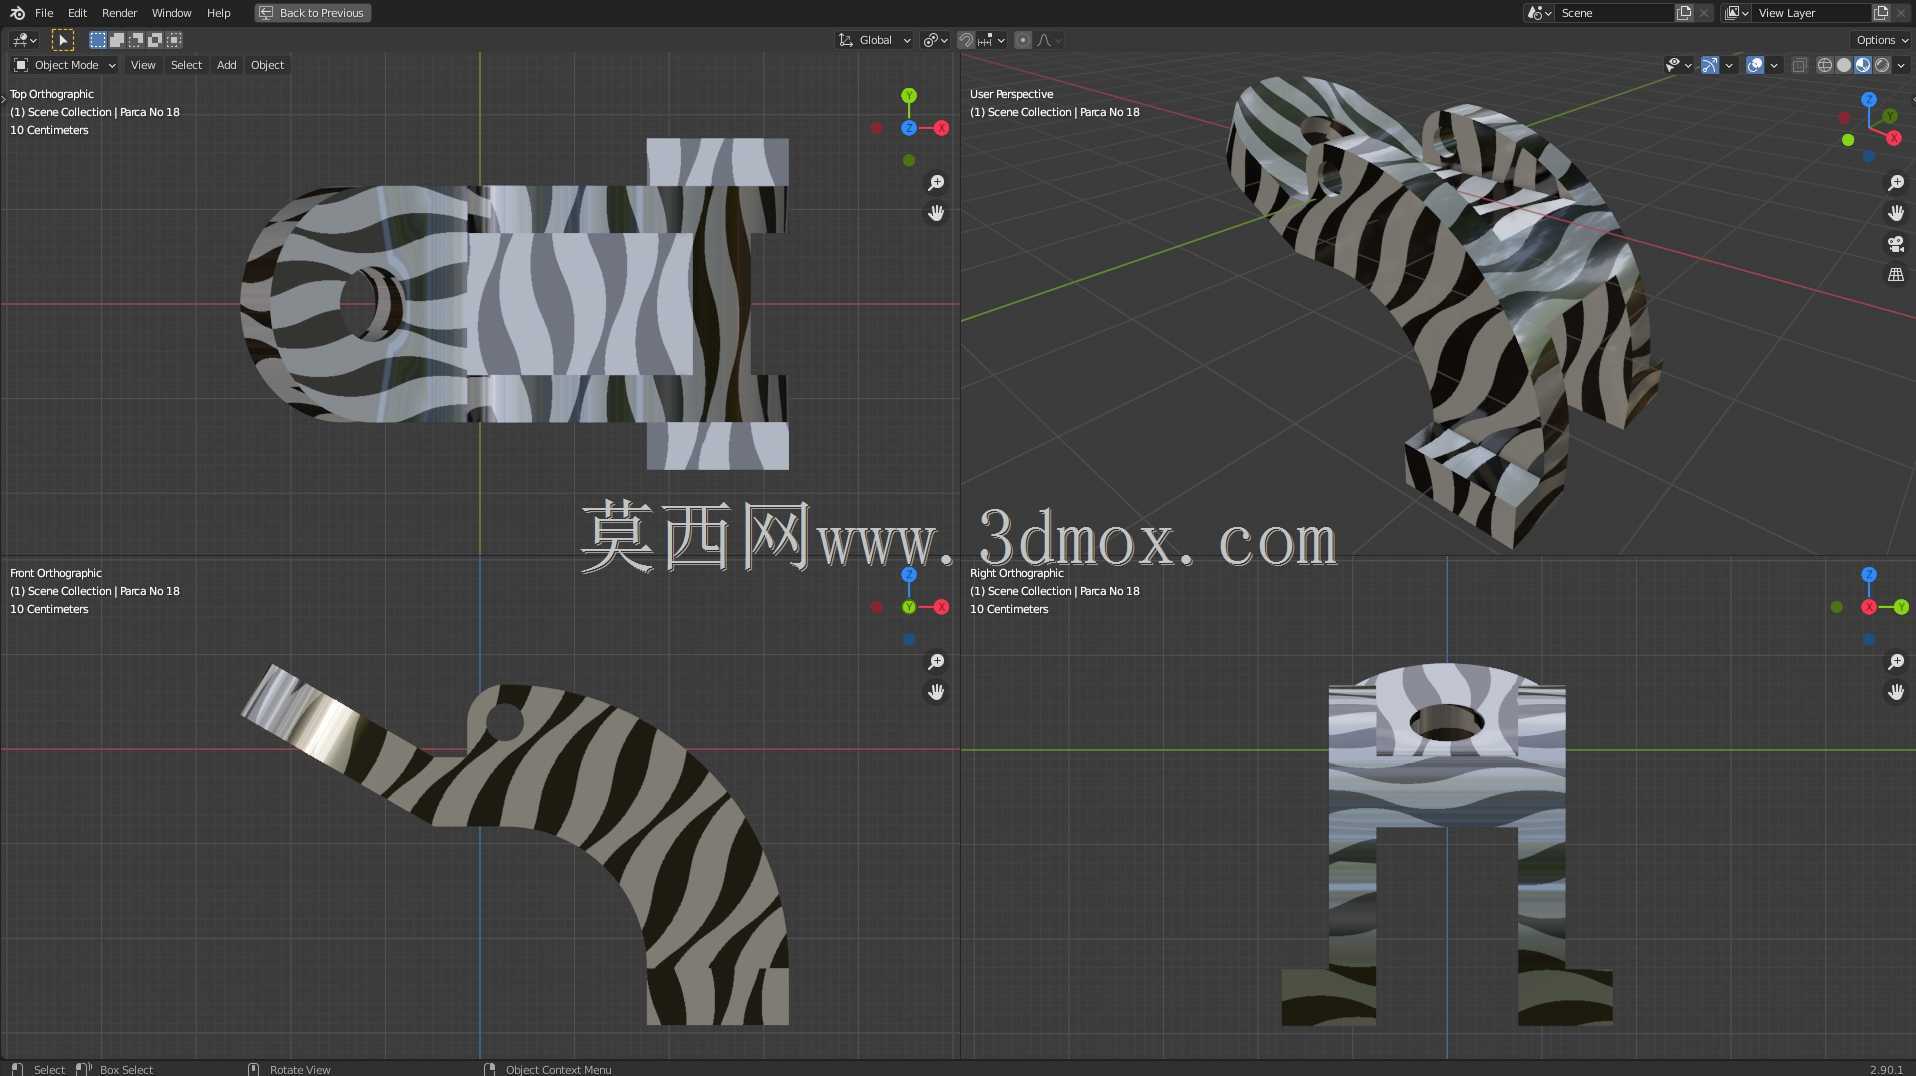Click the Back to Previous button

pyautogui.click(x=312, y=13)
